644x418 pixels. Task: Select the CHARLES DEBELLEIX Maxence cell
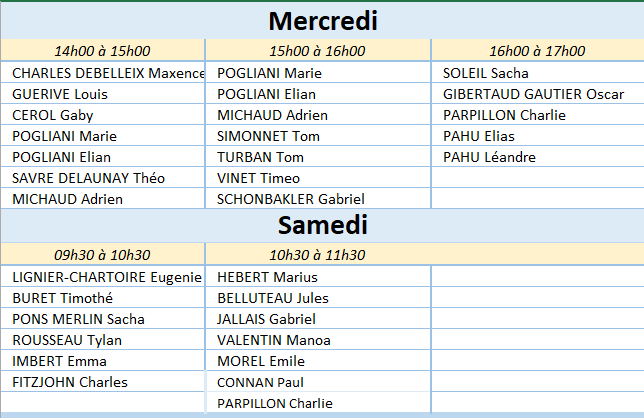pos(104,73)
